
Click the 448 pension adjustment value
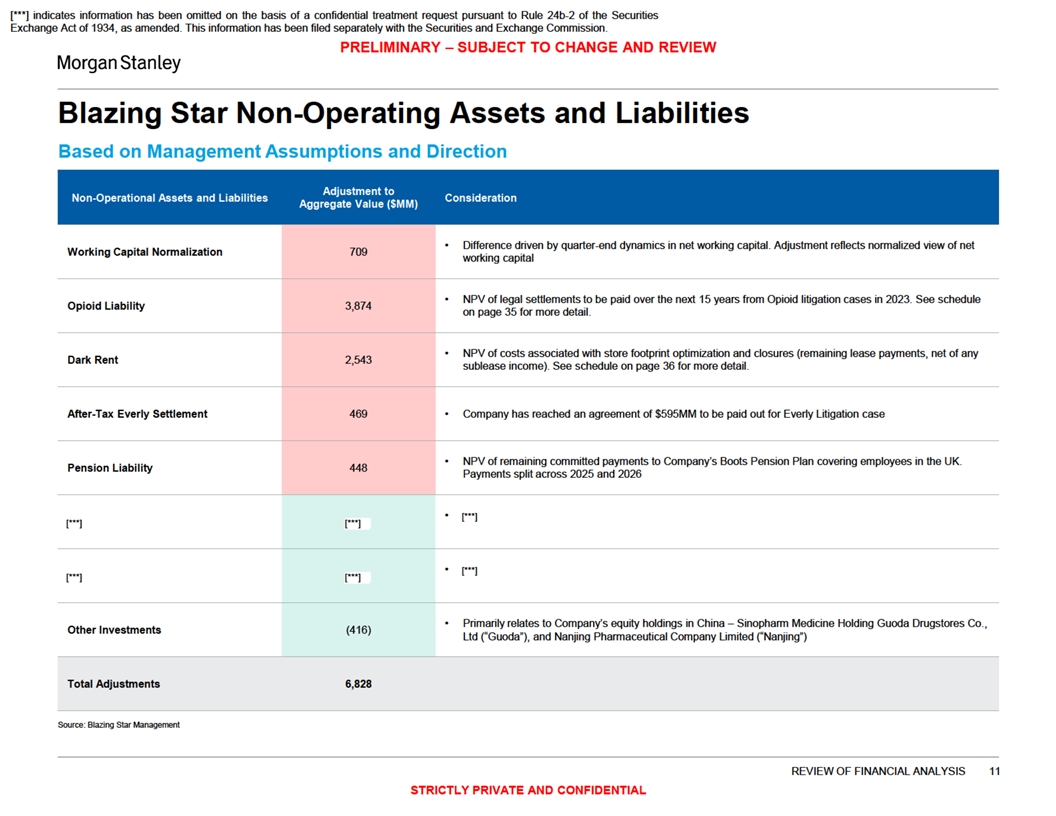pos(358,468)
